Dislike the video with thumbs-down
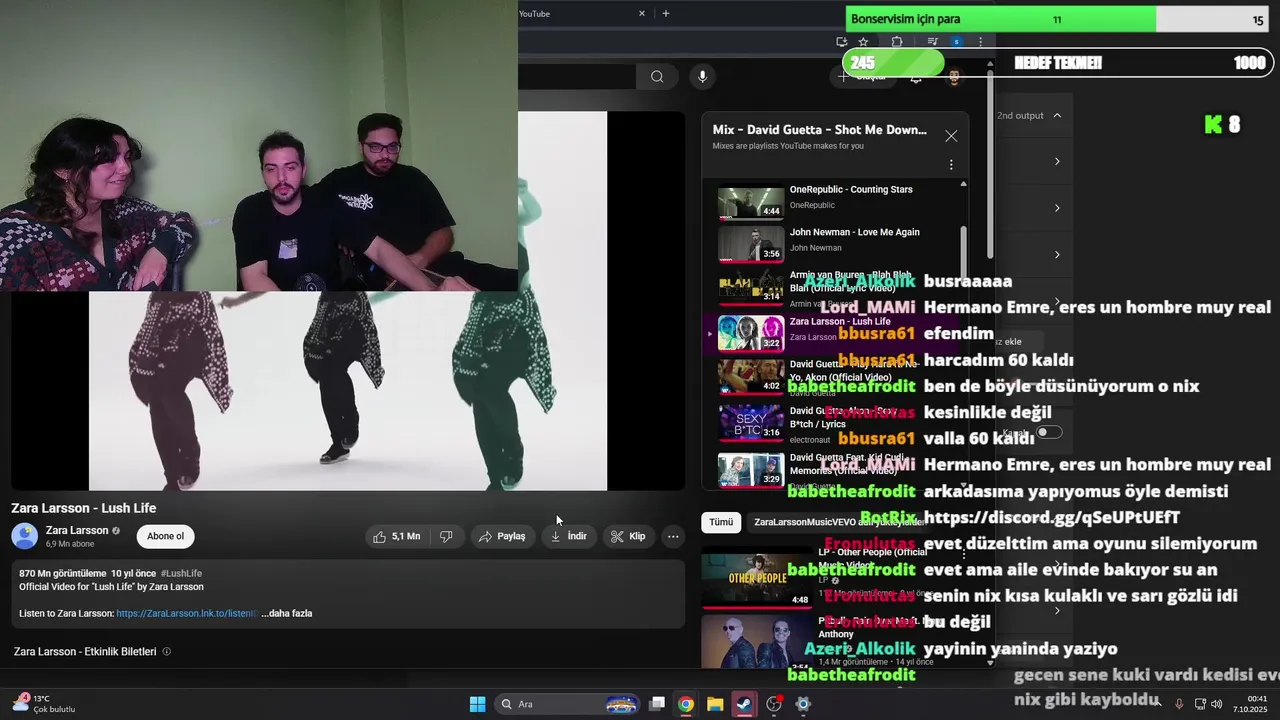 (446, 536)
